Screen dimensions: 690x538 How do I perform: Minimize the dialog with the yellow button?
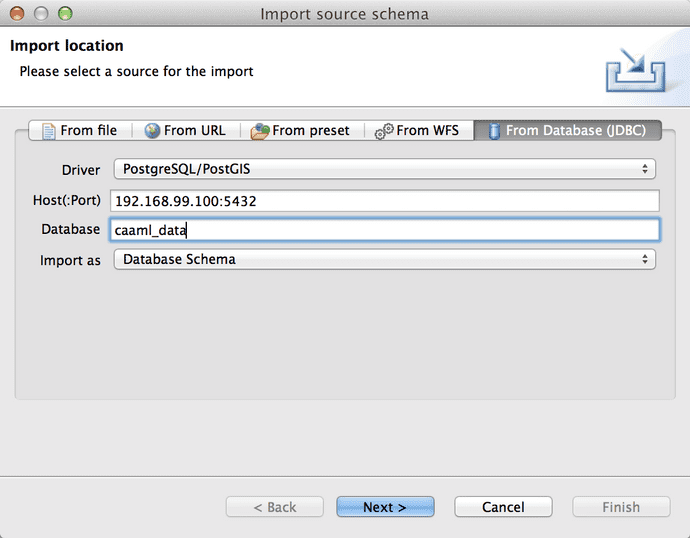point(42,14)
